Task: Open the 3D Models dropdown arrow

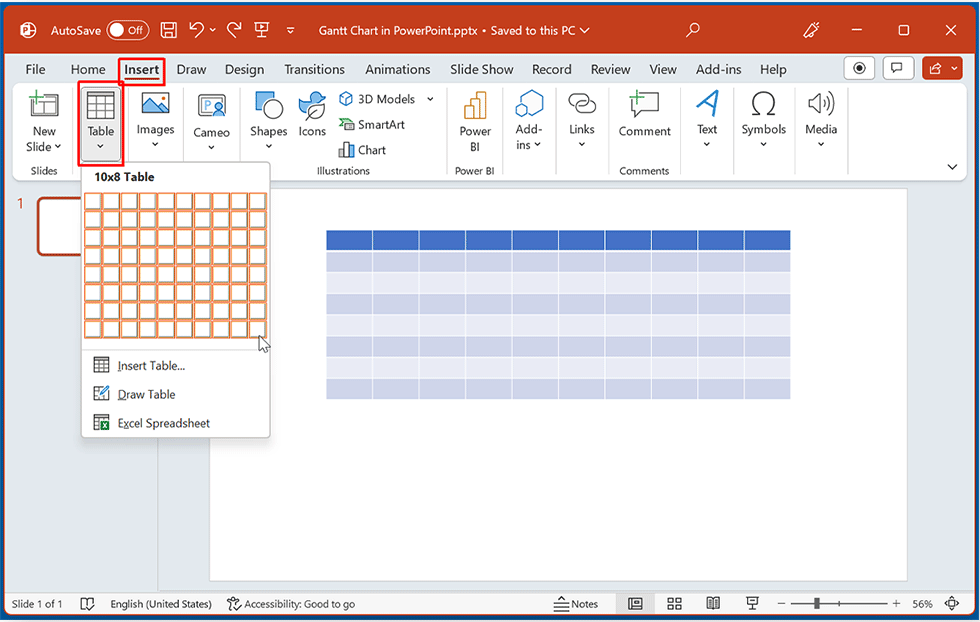Action: coord(430,99)
